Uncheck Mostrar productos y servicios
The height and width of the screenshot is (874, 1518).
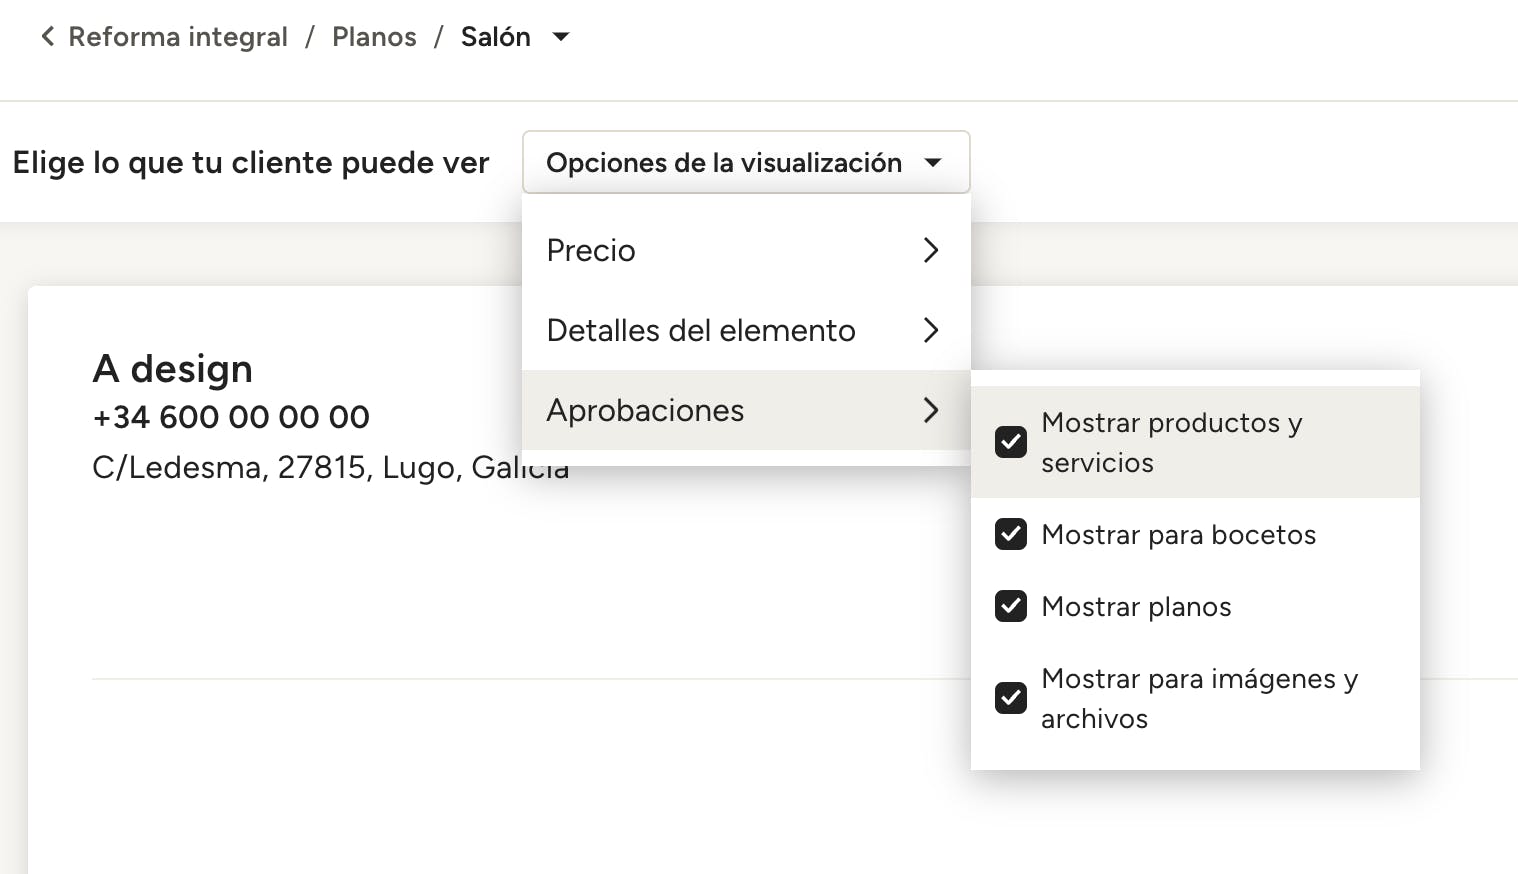(x=1011, y=442)
